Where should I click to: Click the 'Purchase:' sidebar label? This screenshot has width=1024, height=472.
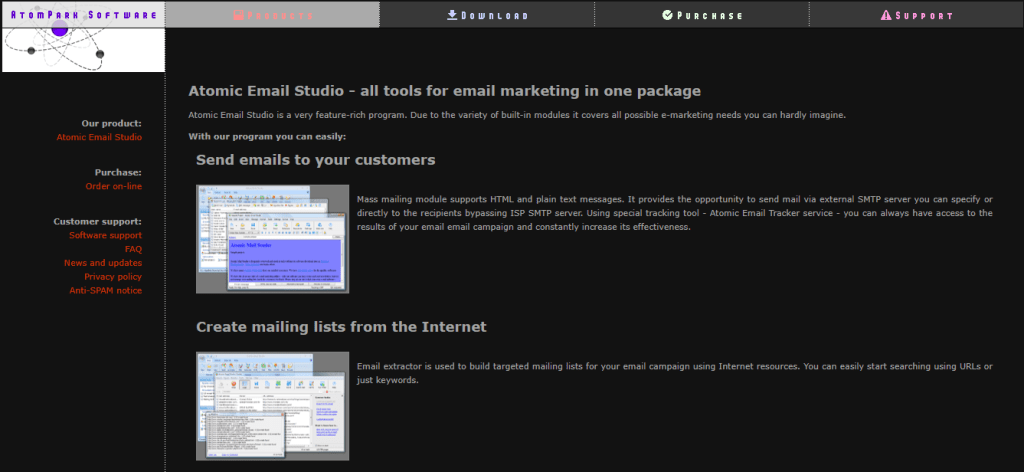coord(118,172)
